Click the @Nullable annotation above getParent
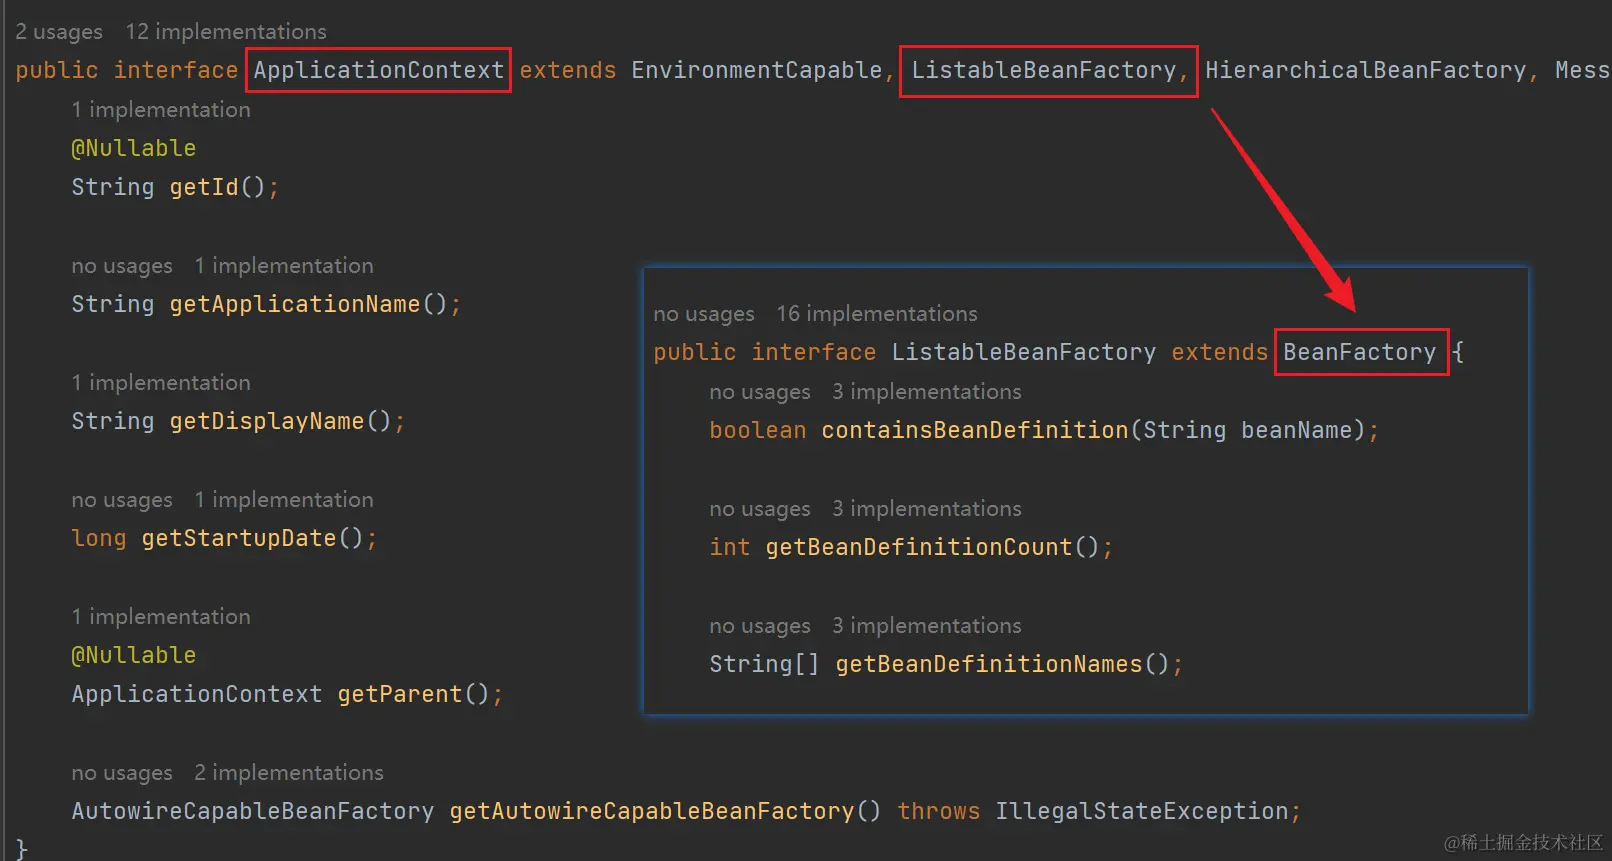The height and width of the screenshot is (861, 1612). pyautogui.click(x=134, y=655)
